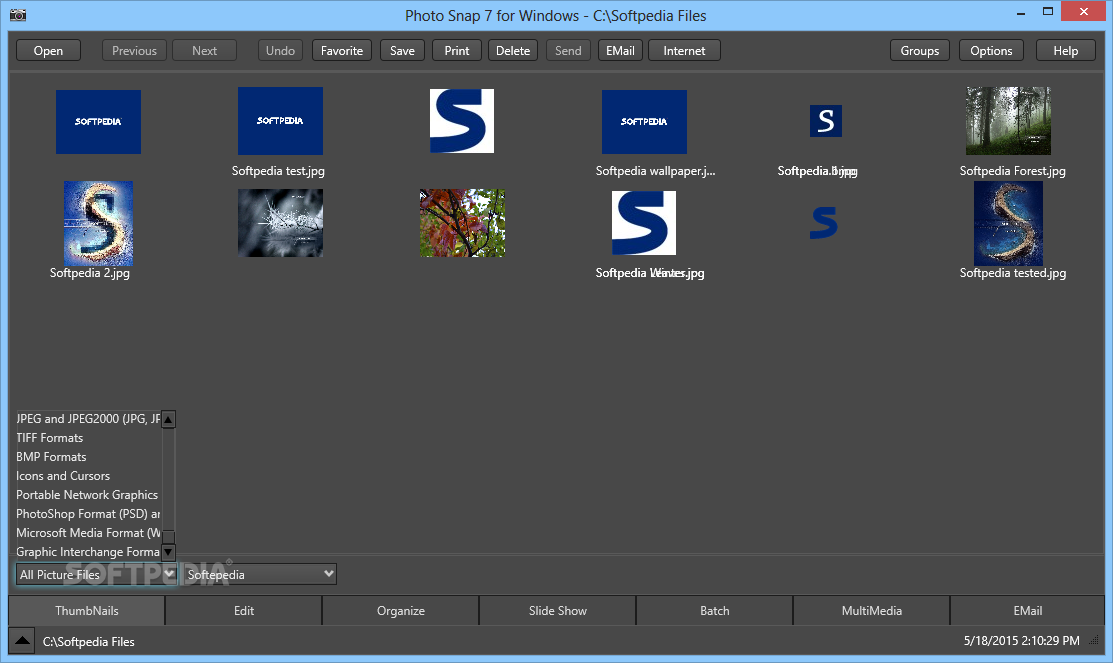
Task: Switch to the EMail tab at bottom
Action: 1027,610
